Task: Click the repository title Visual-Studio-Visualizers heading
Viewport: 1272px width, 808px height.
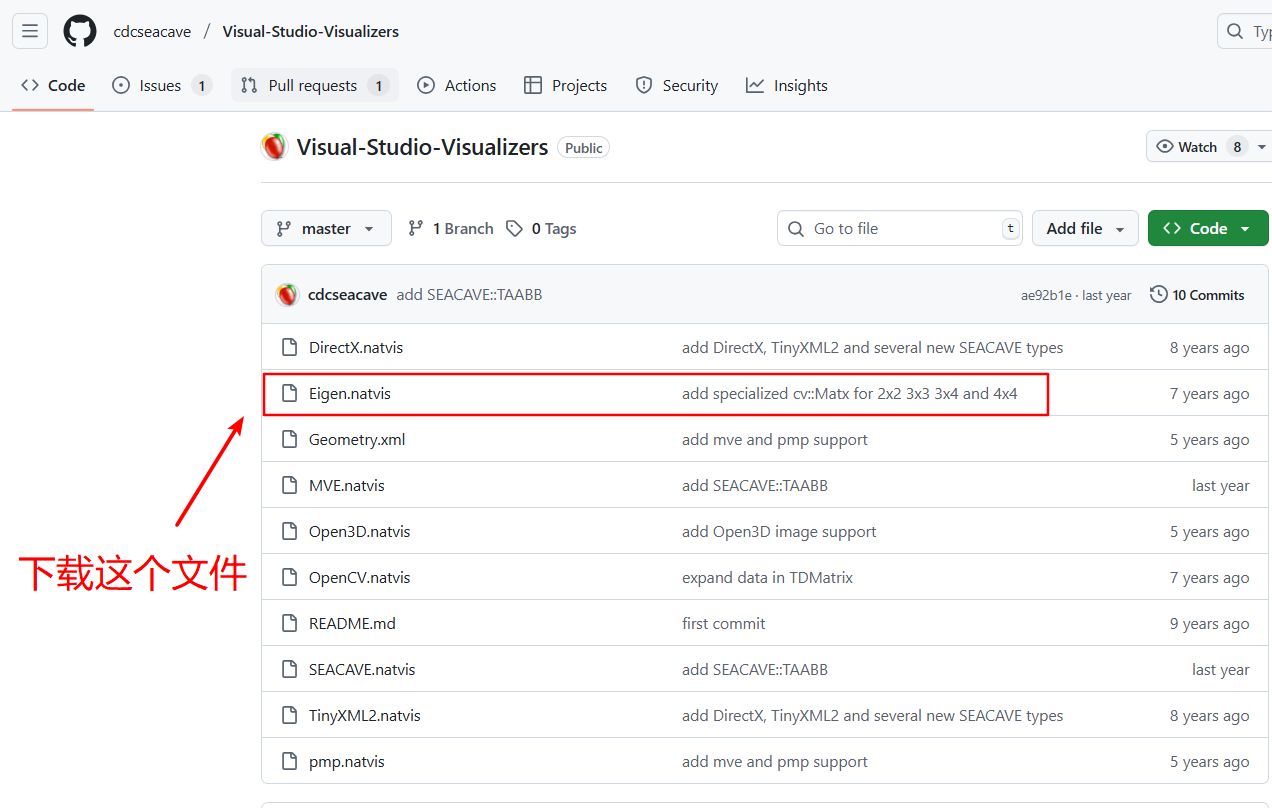Action: (423, 147)
